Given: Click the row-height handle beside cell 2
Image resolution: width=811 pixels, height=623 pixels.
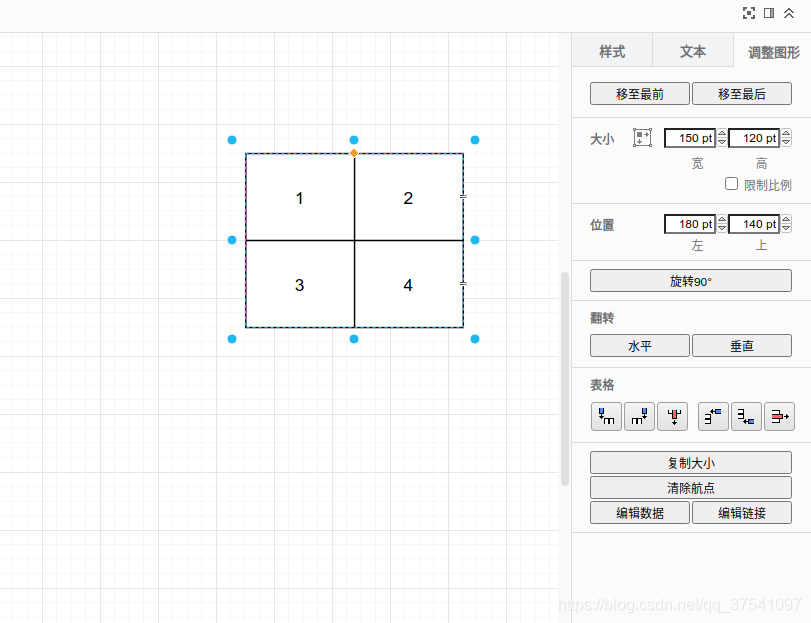Looking at the screenshot, I should tap(463, 196).
